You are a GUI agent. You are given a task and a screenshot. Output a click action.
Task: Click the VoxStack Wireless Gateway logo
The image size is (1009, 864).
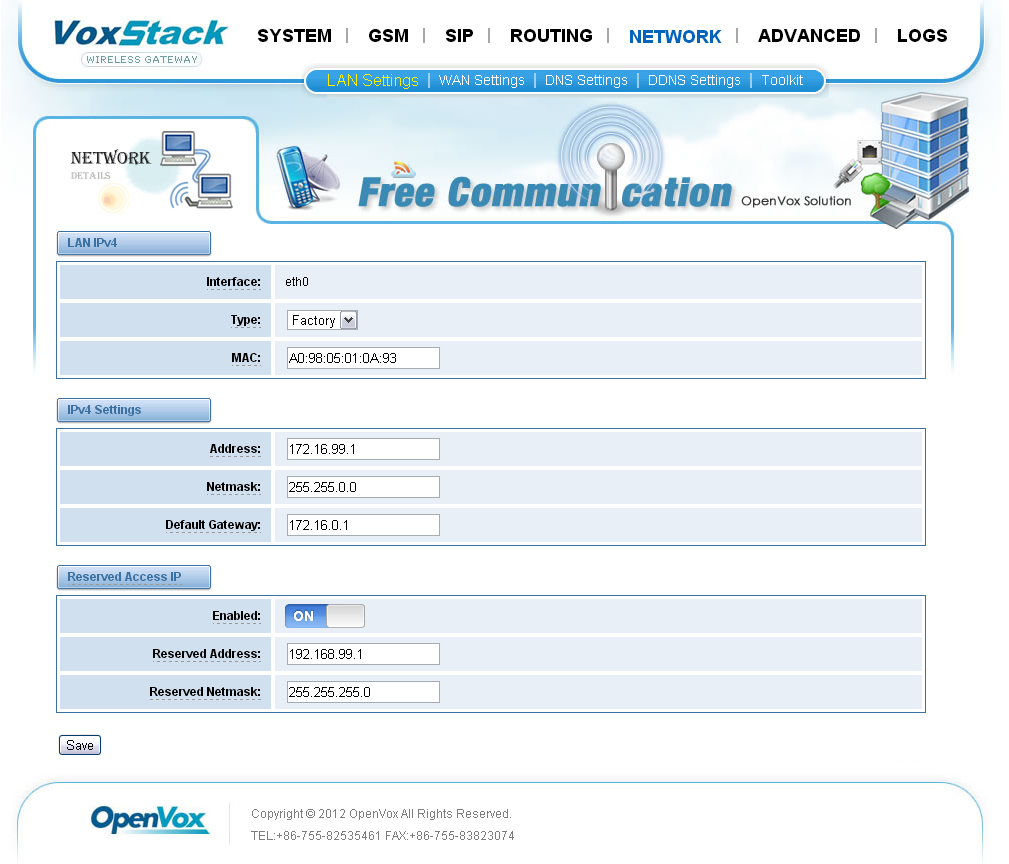pos(140,40)
